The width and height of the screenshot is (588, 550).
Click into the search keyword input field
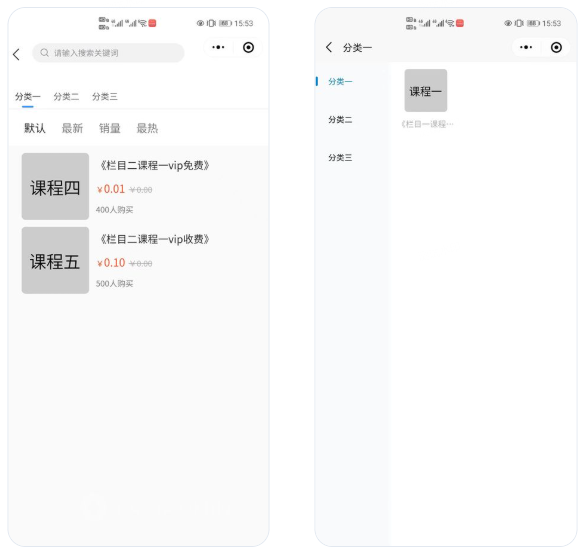[108, 53]
